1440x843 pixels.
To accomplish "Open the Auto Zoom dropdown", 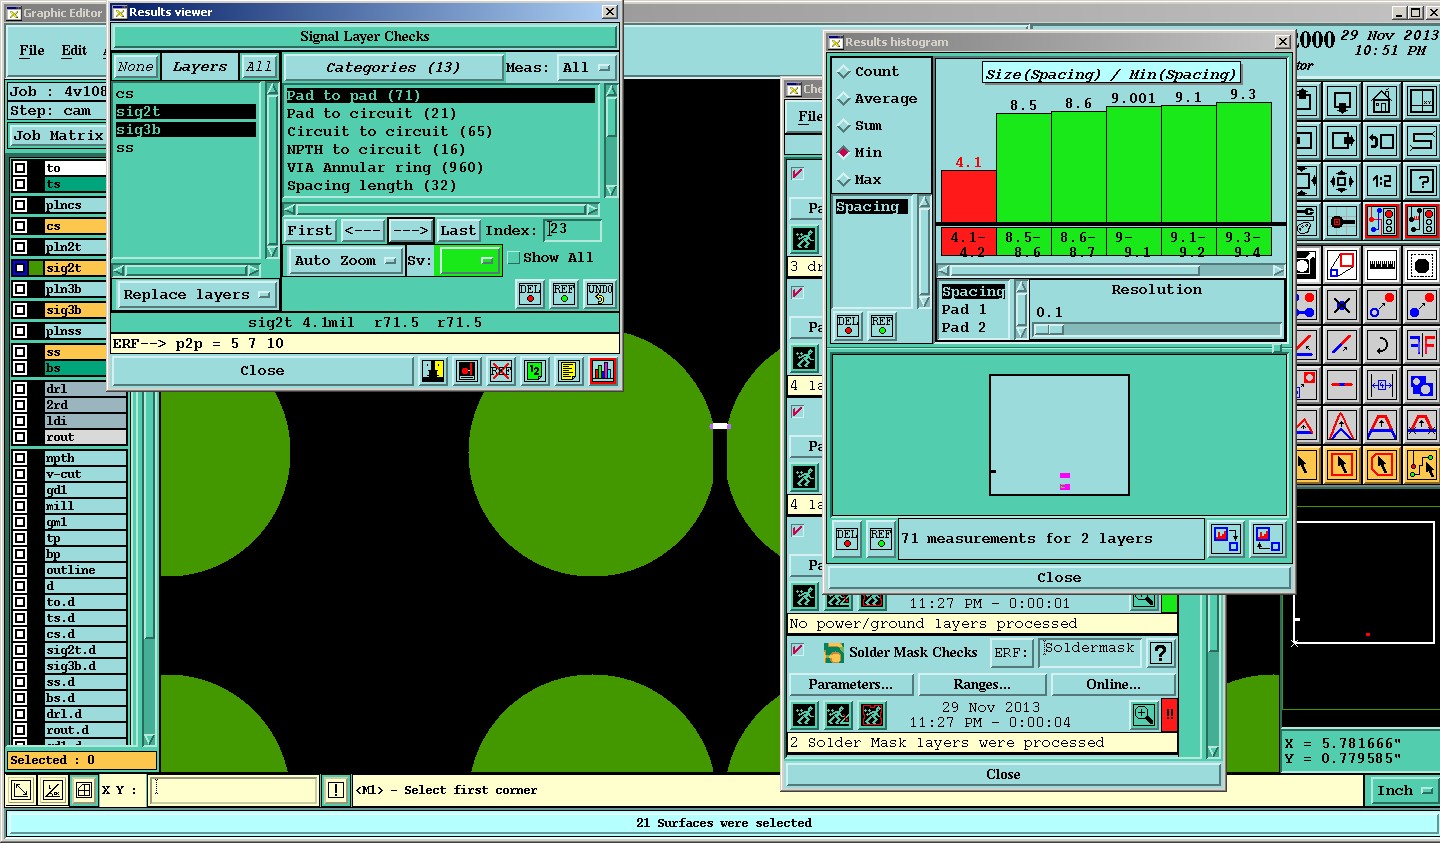I will 345,260.
